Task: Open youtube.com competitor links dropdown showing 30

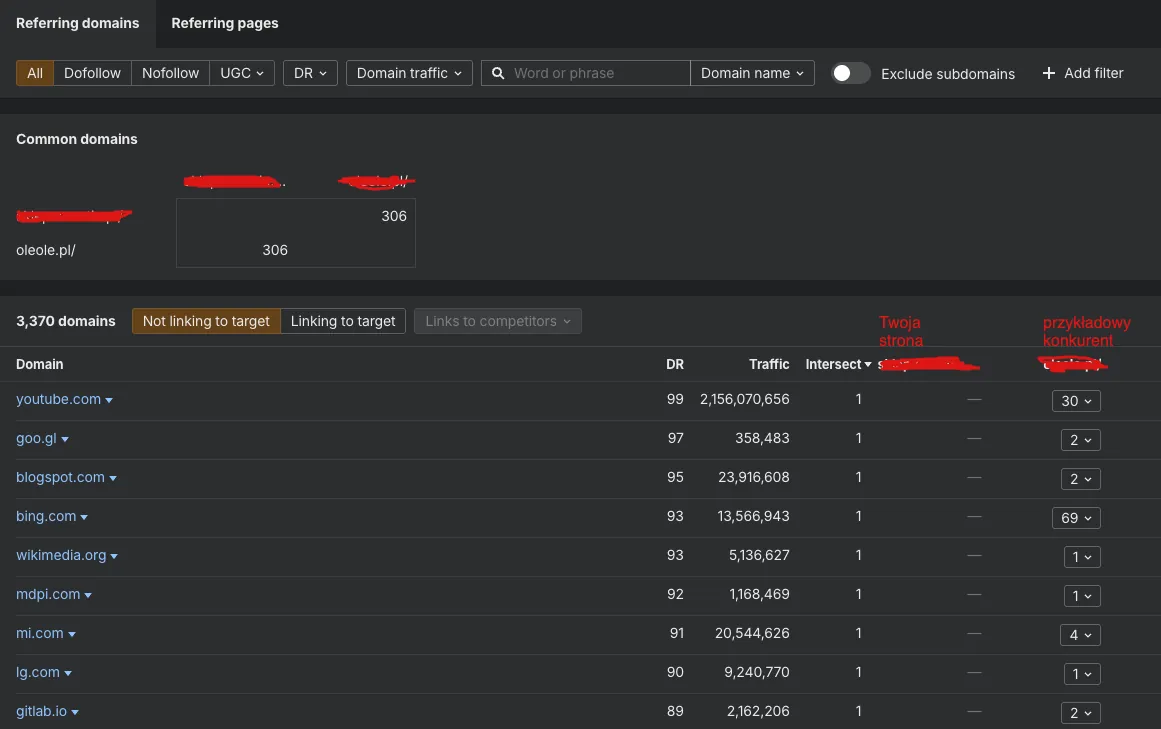Action: 1076,401
